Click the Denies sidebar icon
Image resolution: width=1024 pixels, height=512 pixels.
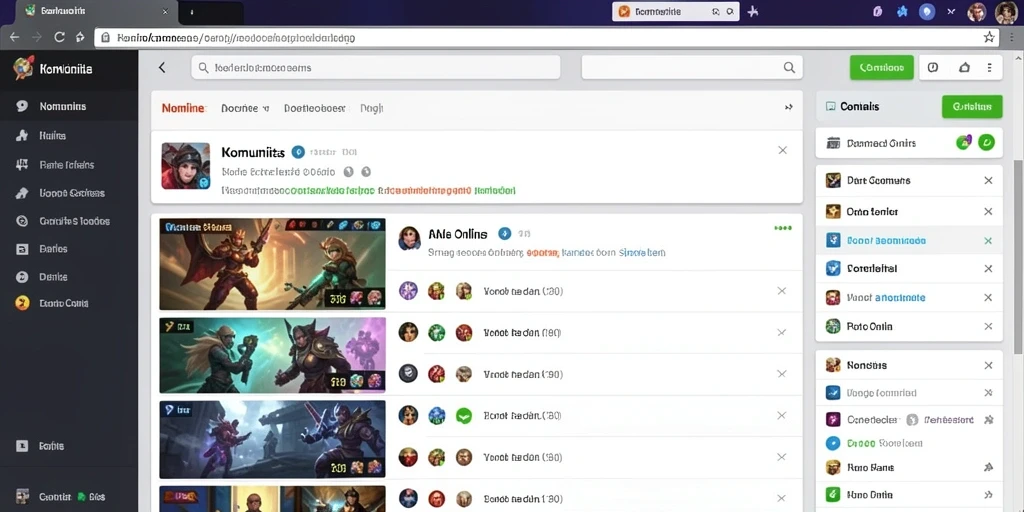22,277
